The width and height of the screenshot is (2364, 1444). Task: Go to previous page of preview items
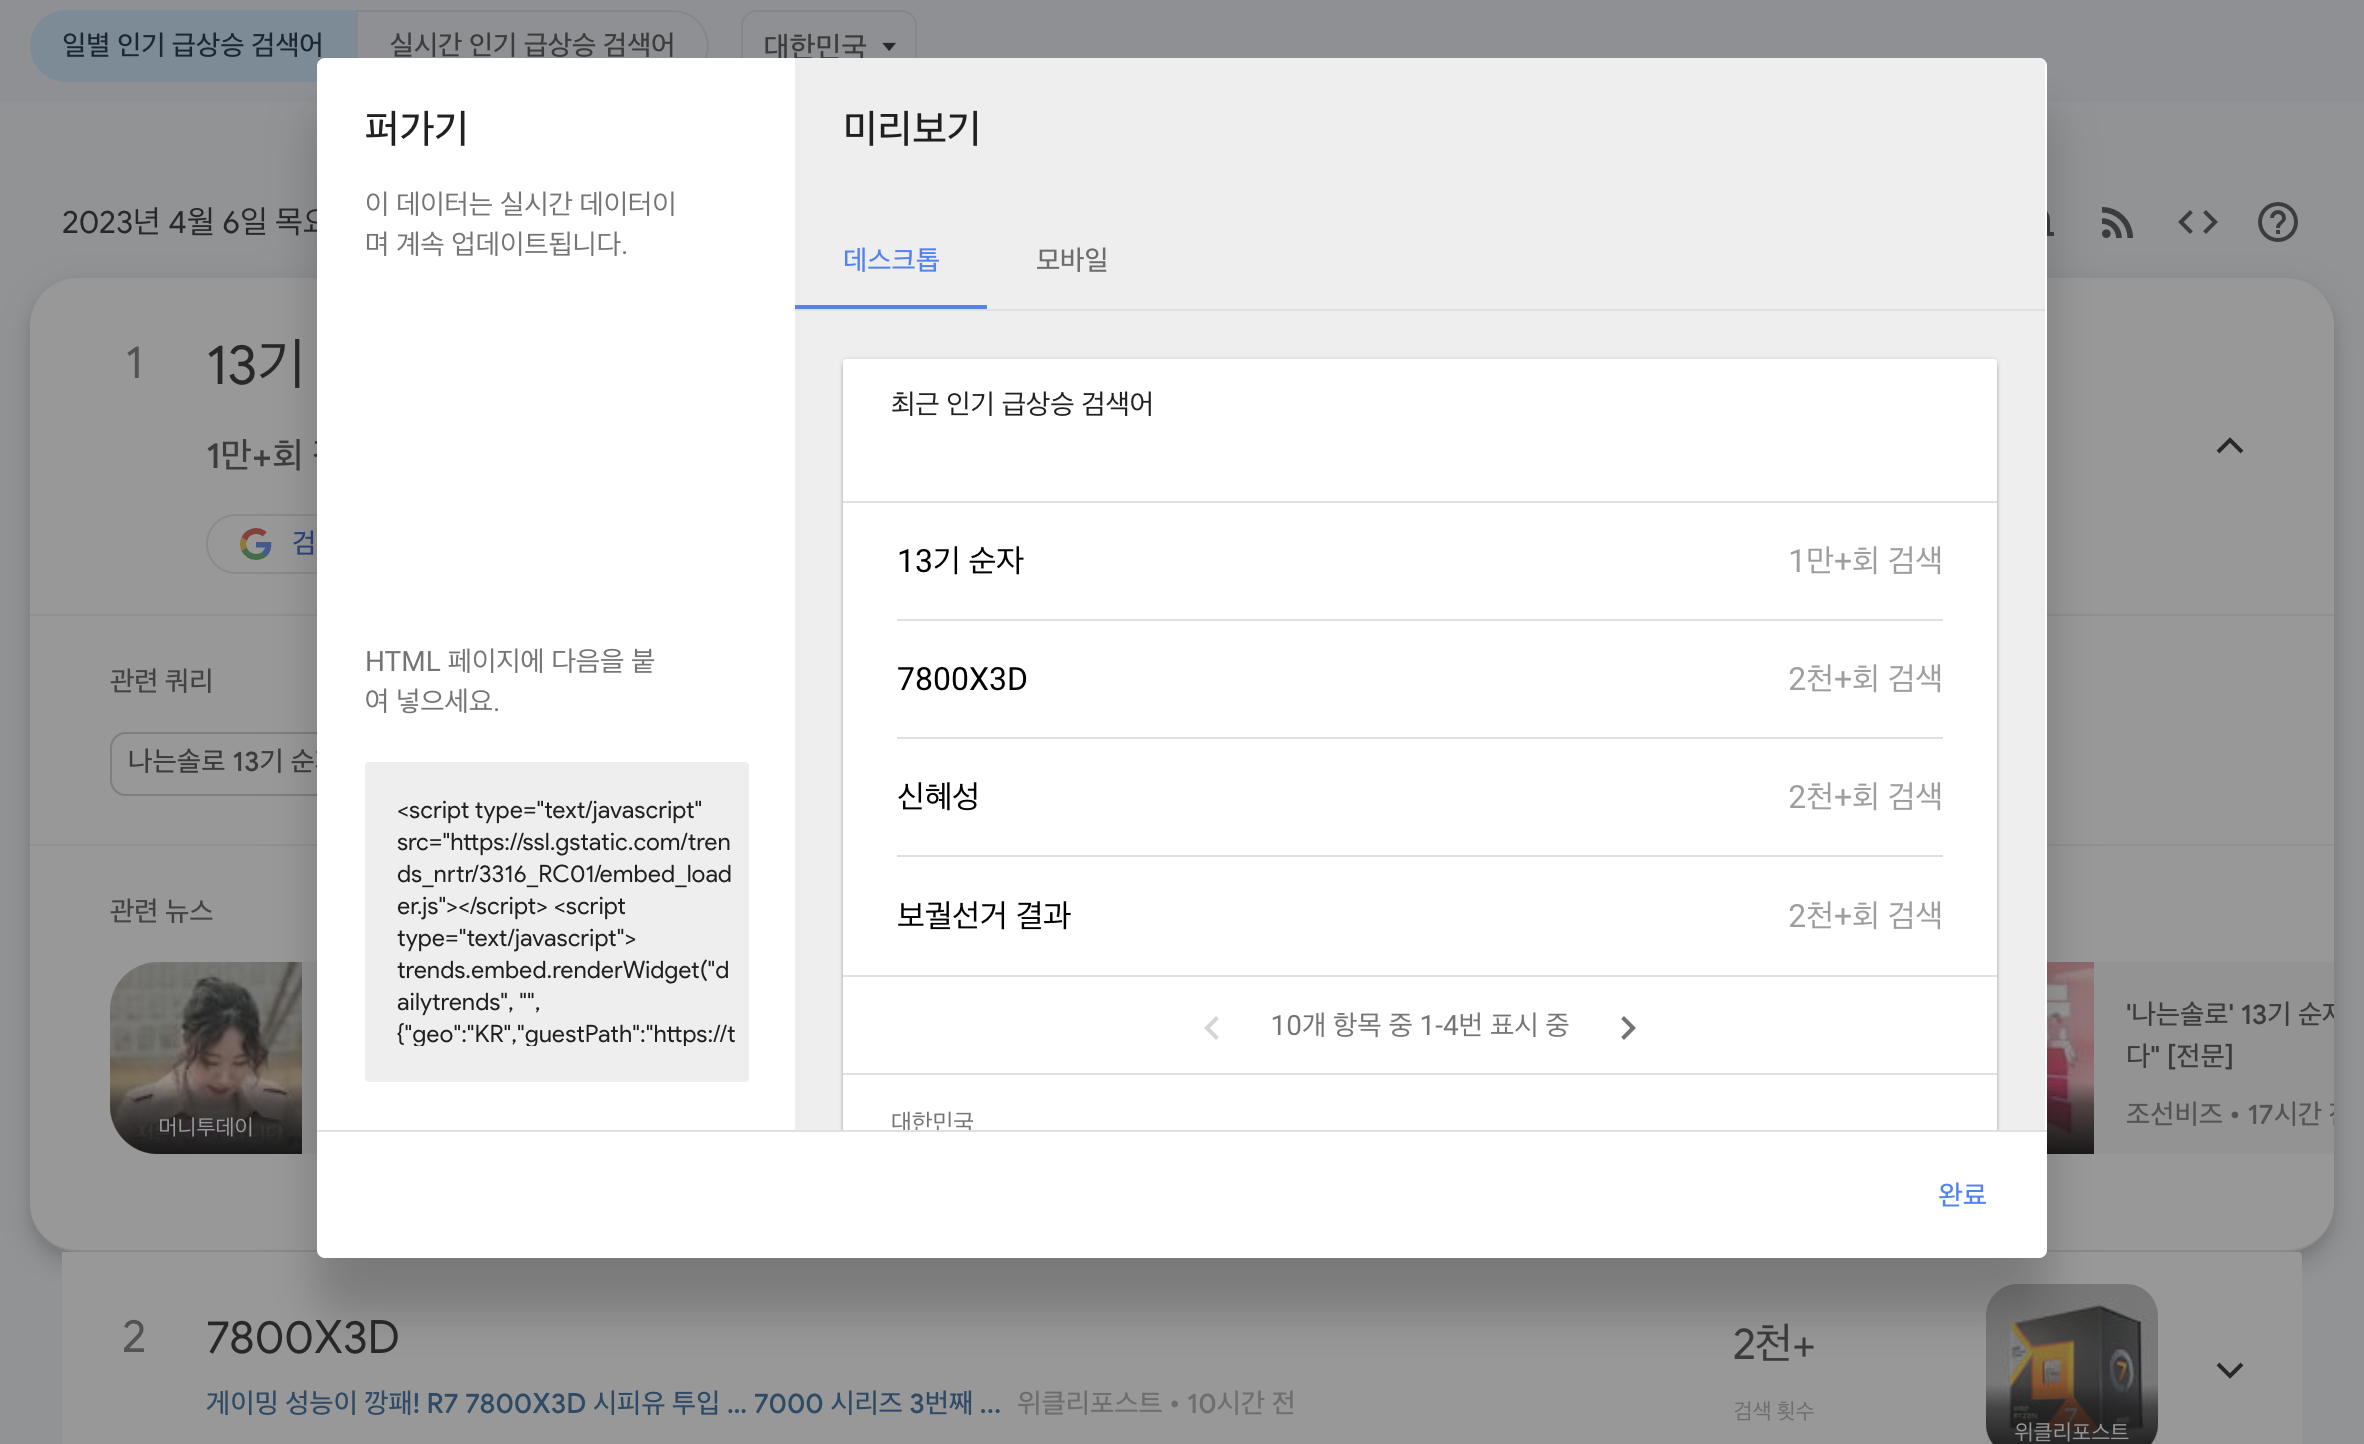tap(1212, 1027)
